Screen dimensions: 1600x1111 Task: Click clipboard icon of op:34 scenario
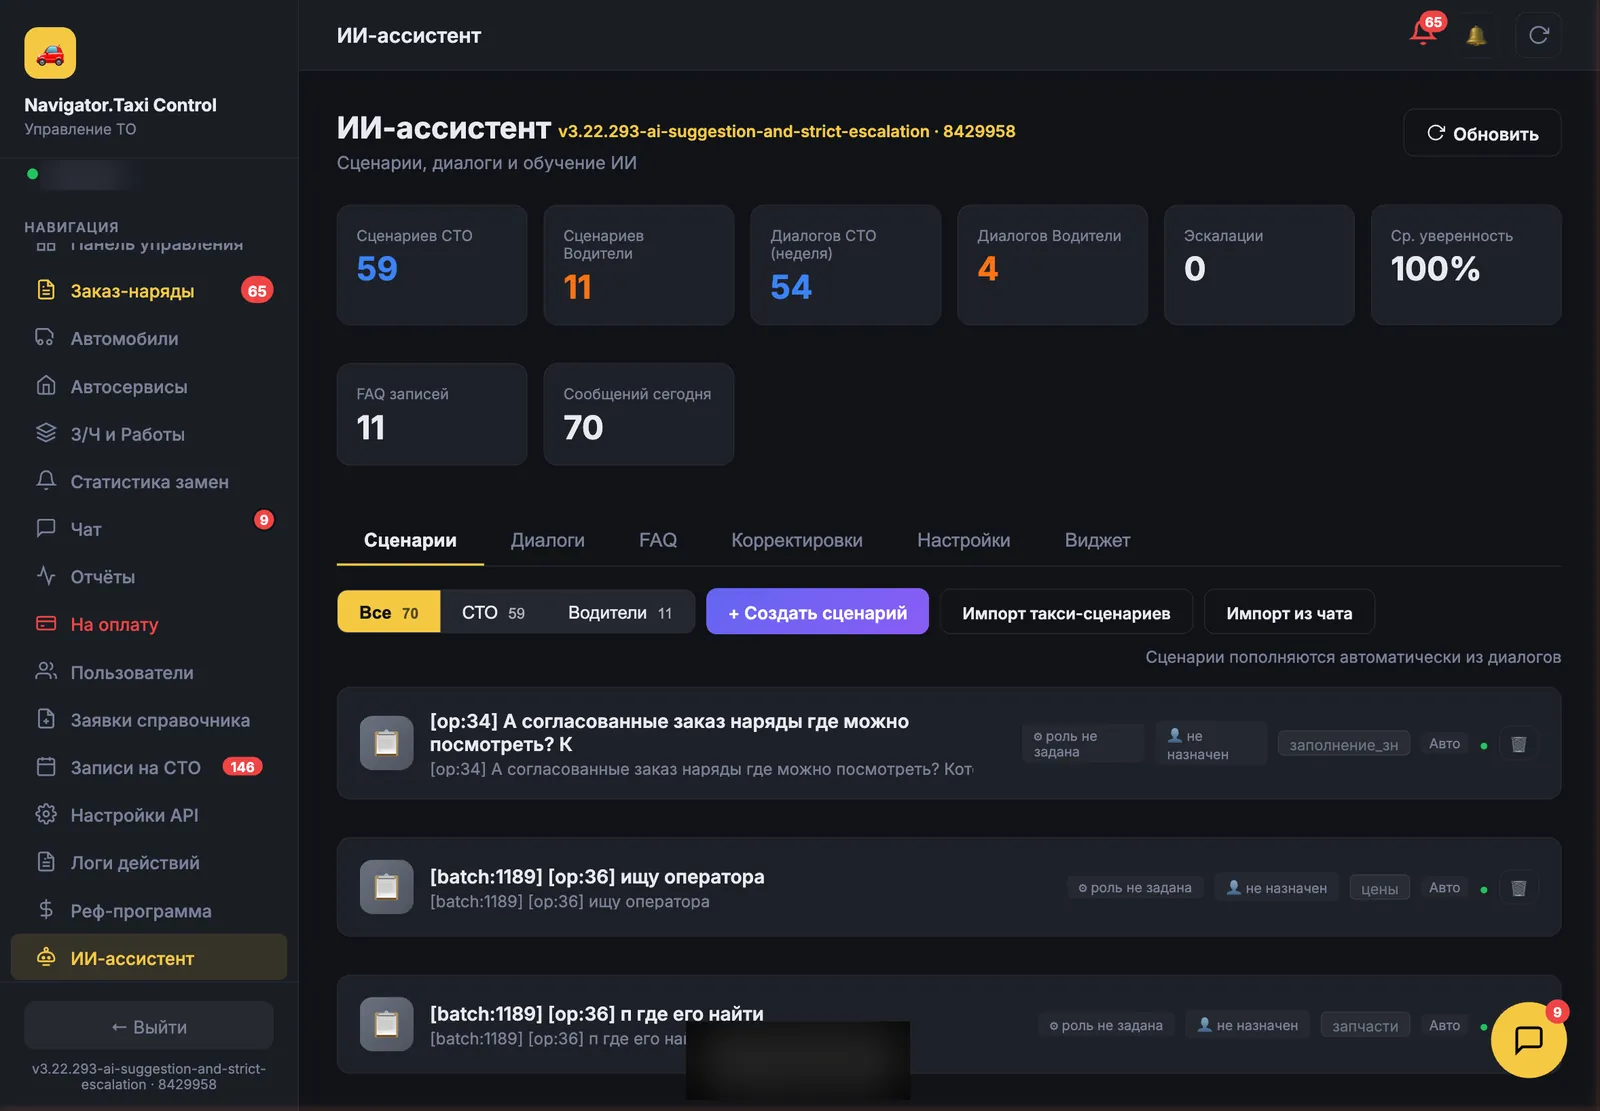click(x=386, y=743)
